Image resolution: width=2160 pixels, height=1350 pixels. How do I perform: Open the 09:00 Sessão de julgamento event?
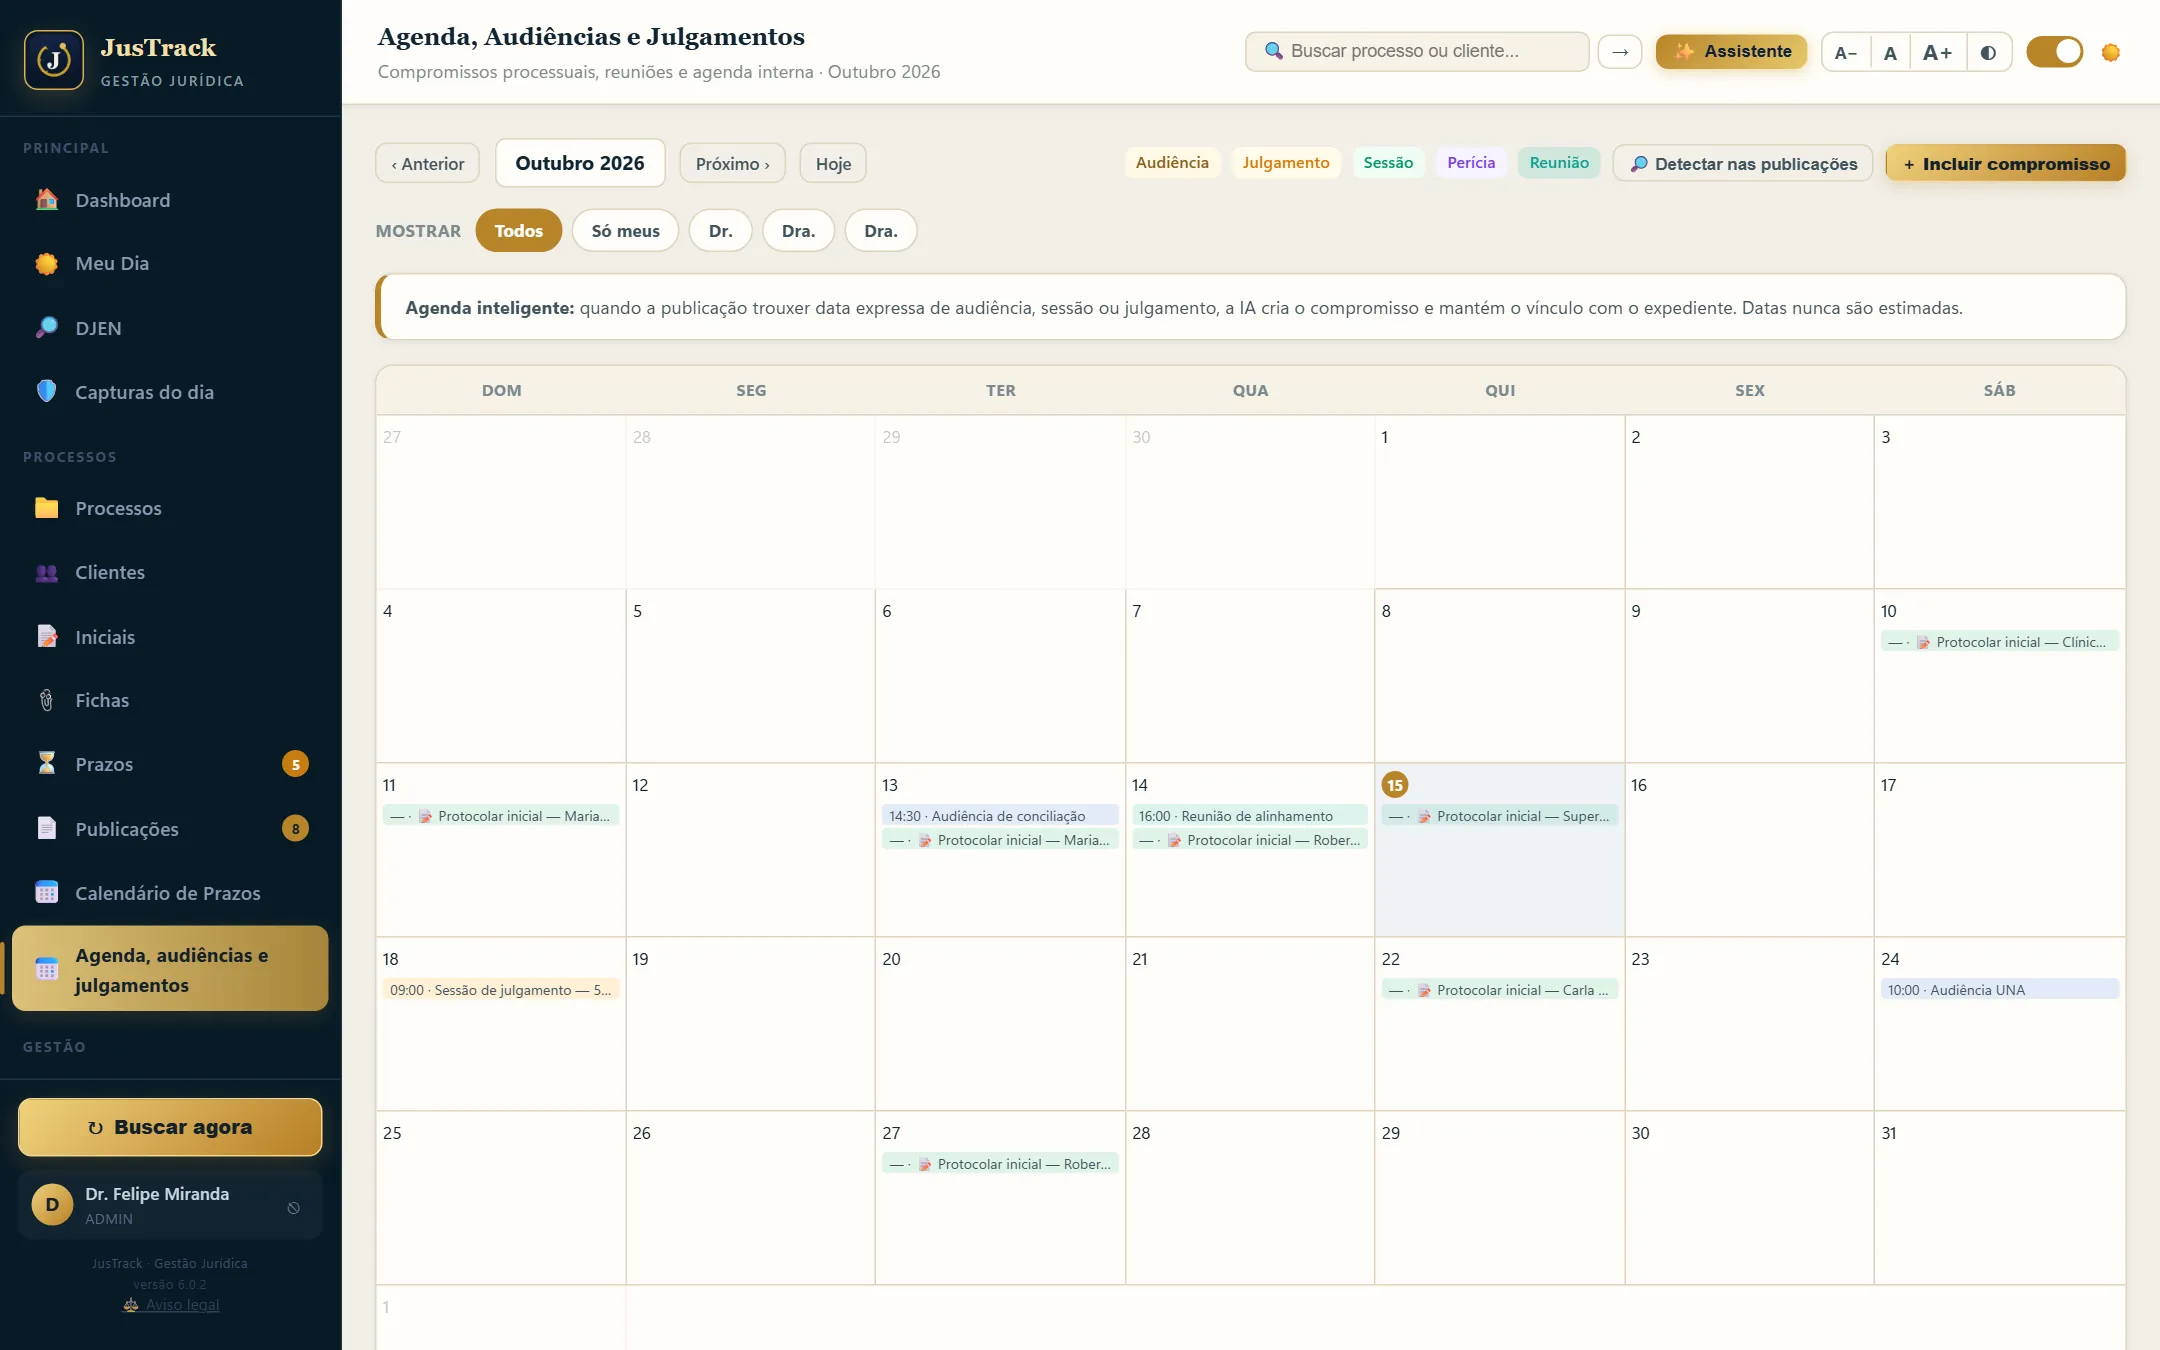click(x=501, y=990)
